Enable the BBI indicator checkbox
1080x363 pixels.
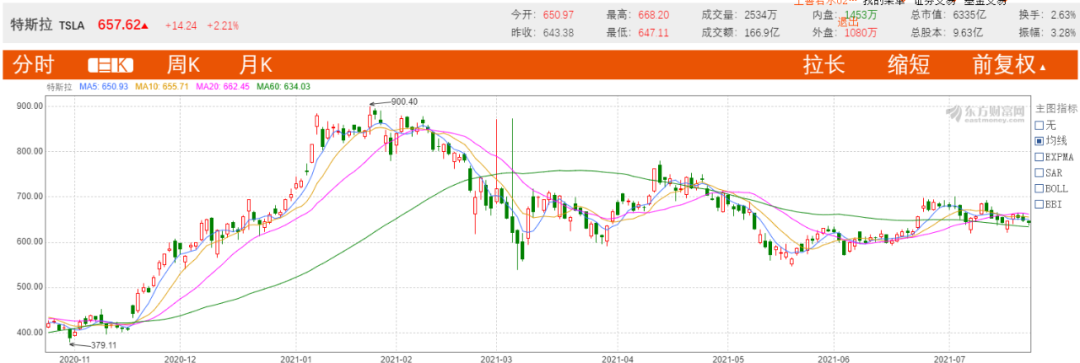pyautogui.click(x=1039, y=204)
